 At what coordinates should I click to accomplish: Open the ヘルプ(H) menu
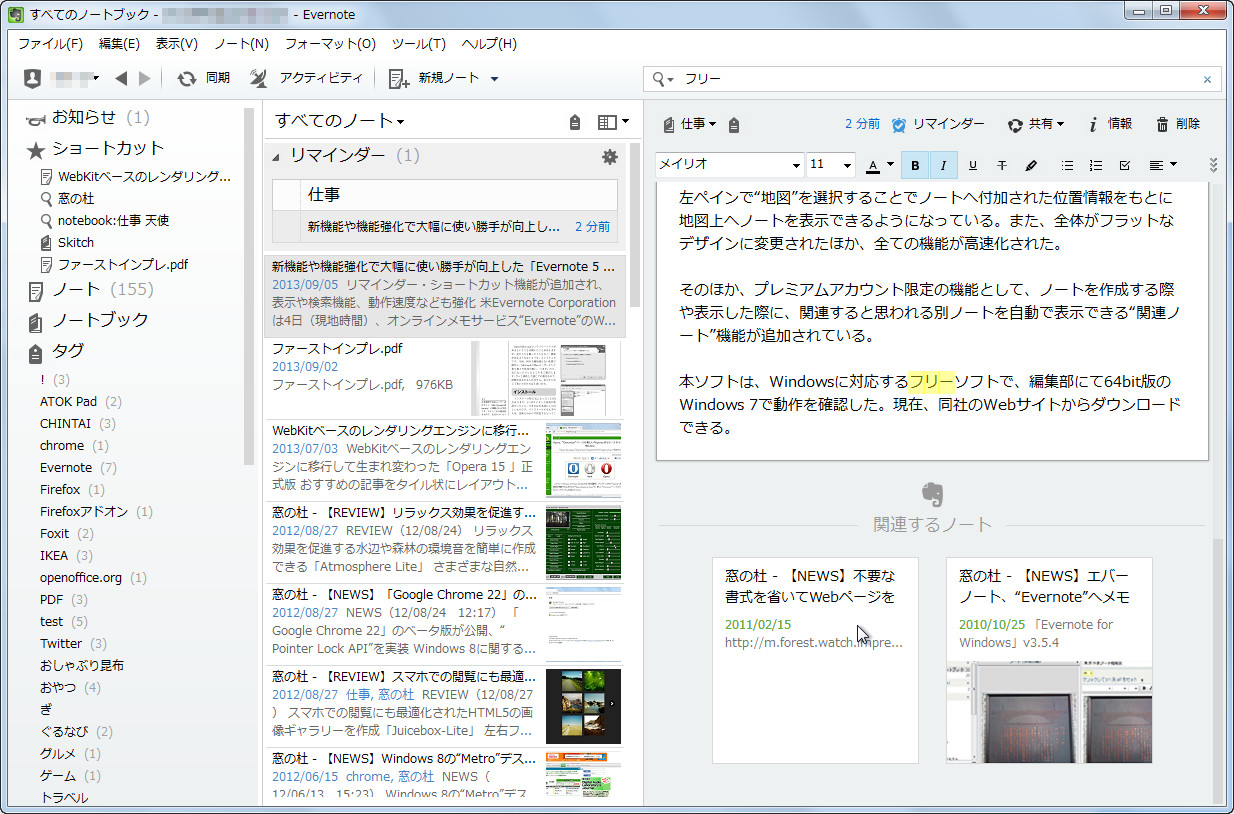pyautogui.click(x=489, y=44)
